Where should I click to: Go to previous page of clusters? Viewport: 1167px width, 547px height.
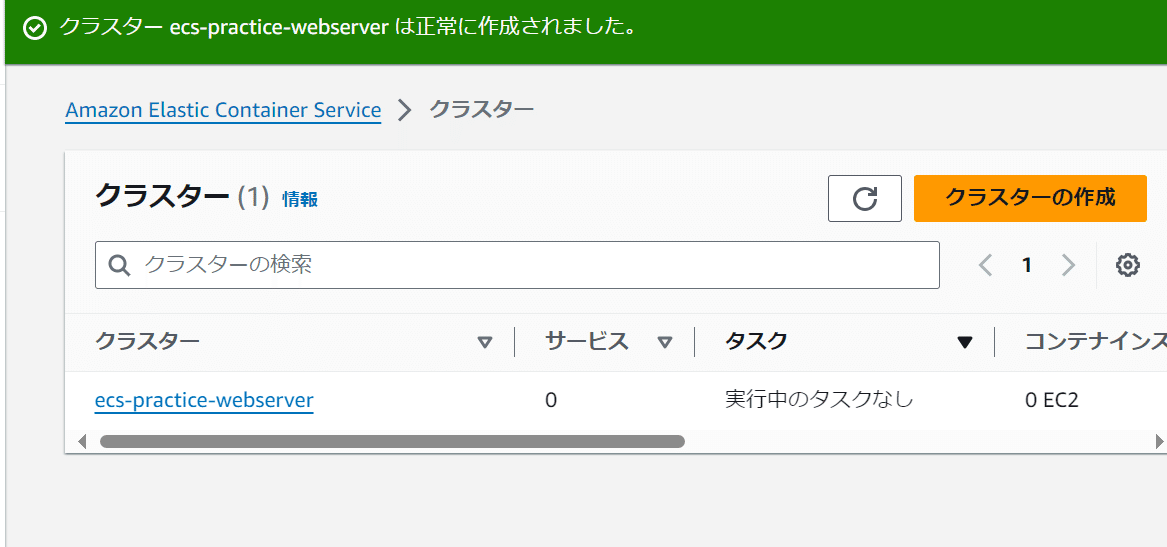point(986,265)
